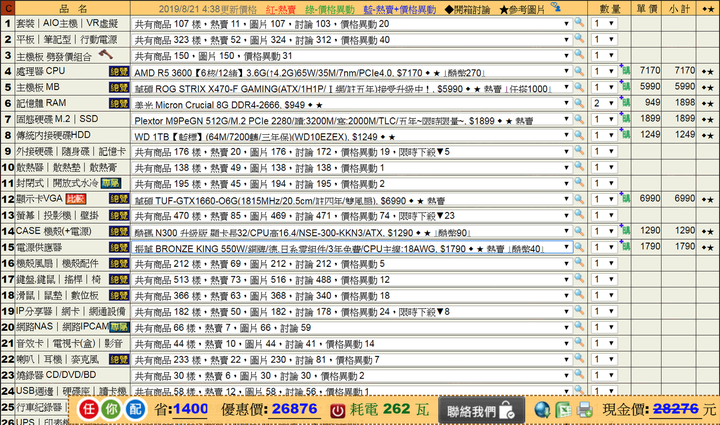720x425 pixels.
Task: Open the 總覽 badge next to 螢幕 投影機 壁掛
Action: (x=119, y=216)
